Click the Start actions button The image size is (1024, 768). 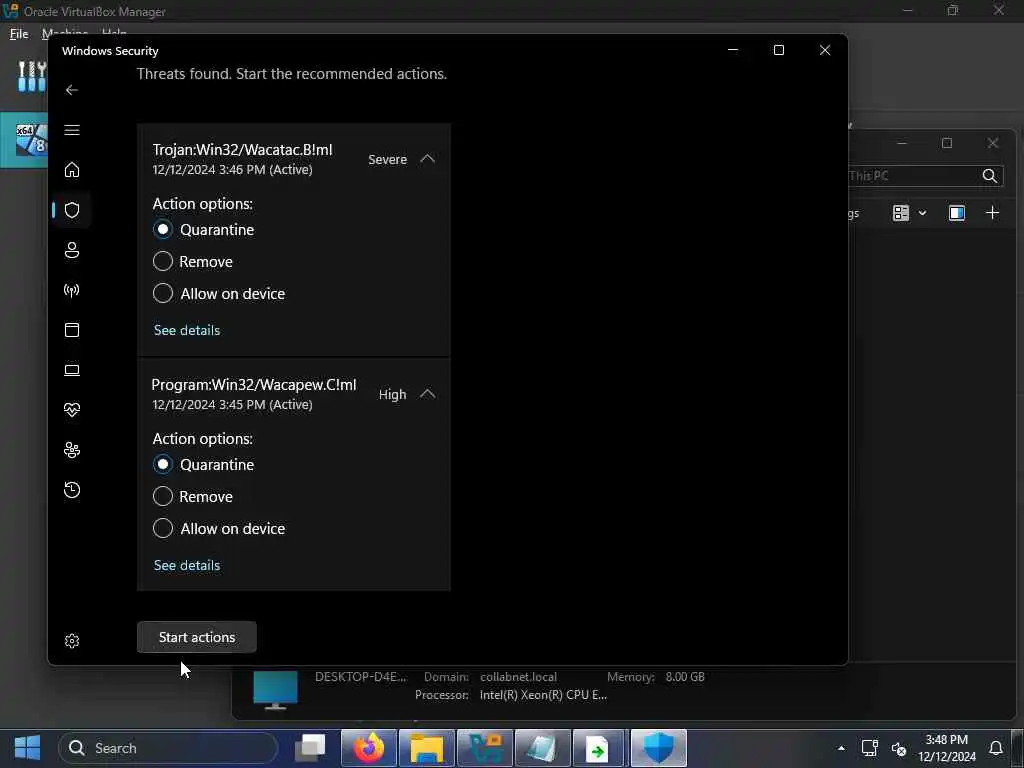(x=197, y=637)
